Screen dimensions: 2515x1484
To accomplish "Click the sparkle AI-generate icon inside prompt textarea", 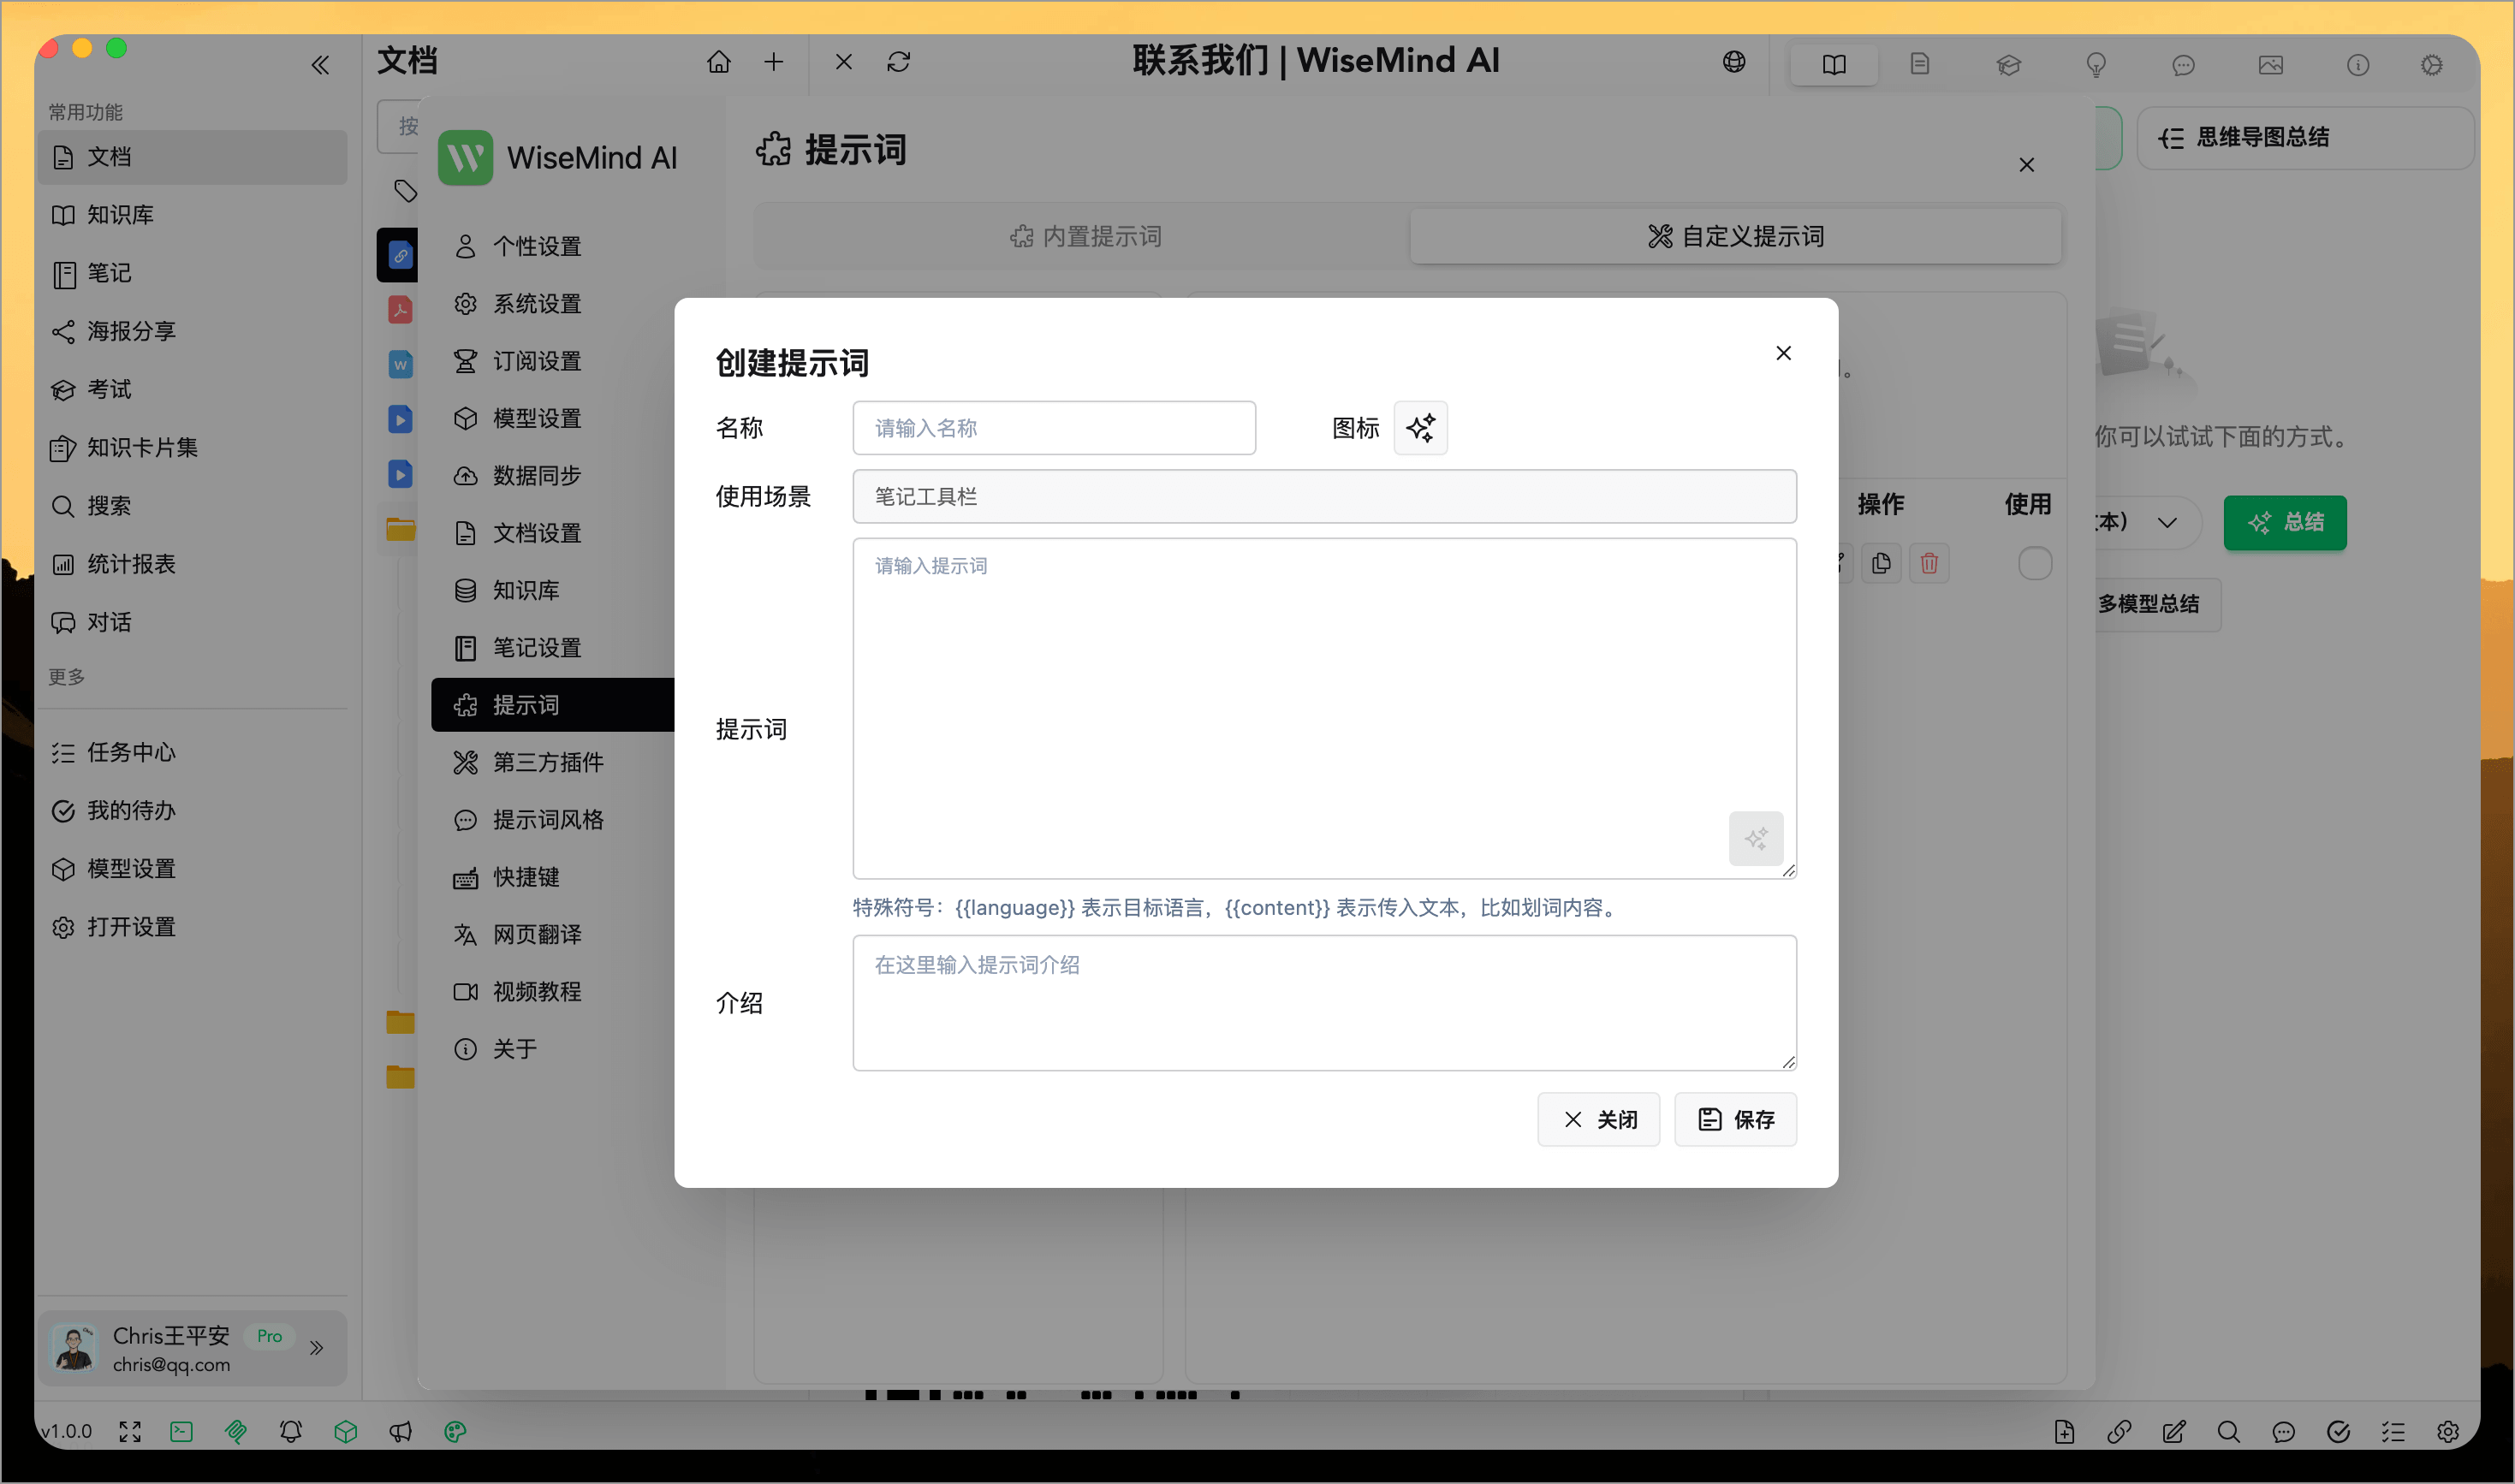I will (1756, 839).
